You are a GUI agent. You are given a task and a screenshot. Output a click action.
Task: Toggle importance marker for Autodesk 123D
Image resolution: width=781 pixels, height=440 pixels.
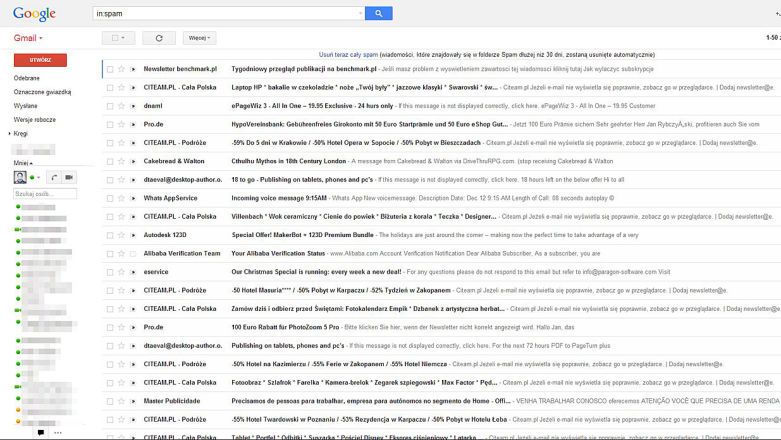pyautogui.click(x=133, y=235)
